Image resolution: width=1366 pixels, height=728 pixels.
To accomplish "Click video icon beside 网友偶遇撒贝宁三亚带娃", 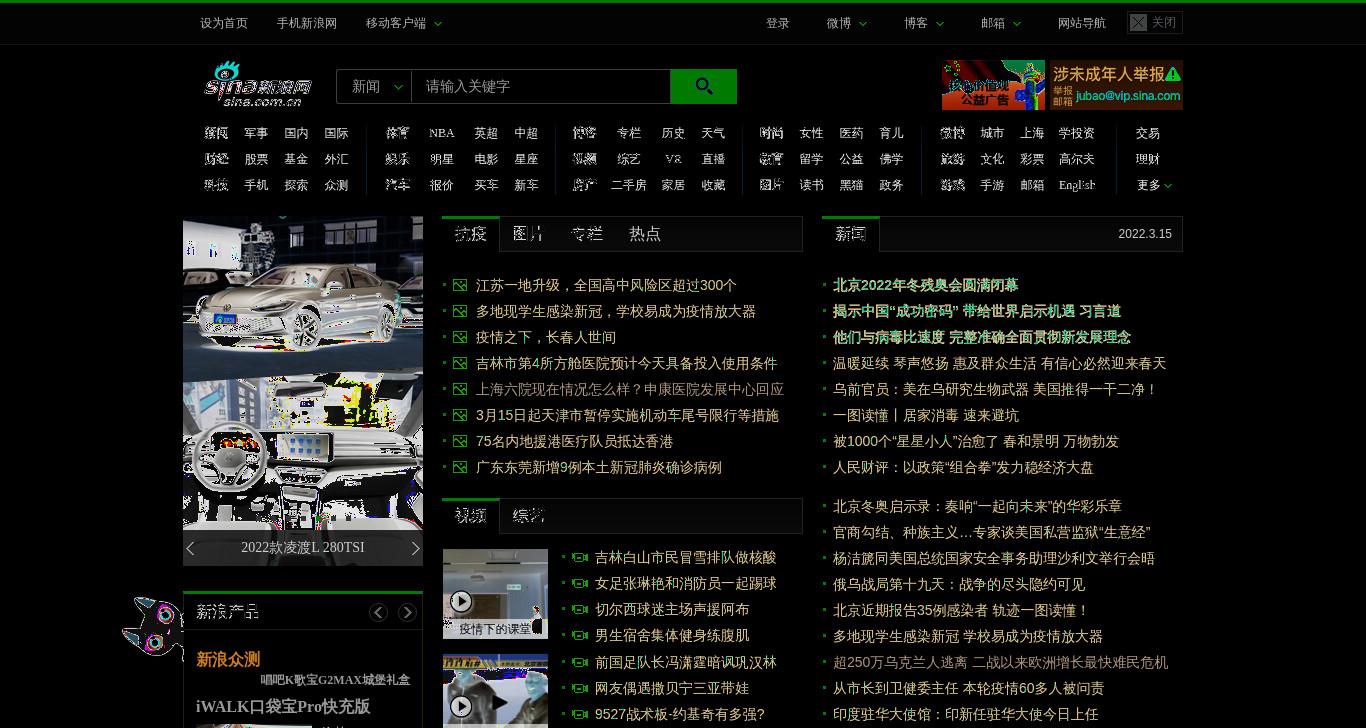I will click(579, 688).
